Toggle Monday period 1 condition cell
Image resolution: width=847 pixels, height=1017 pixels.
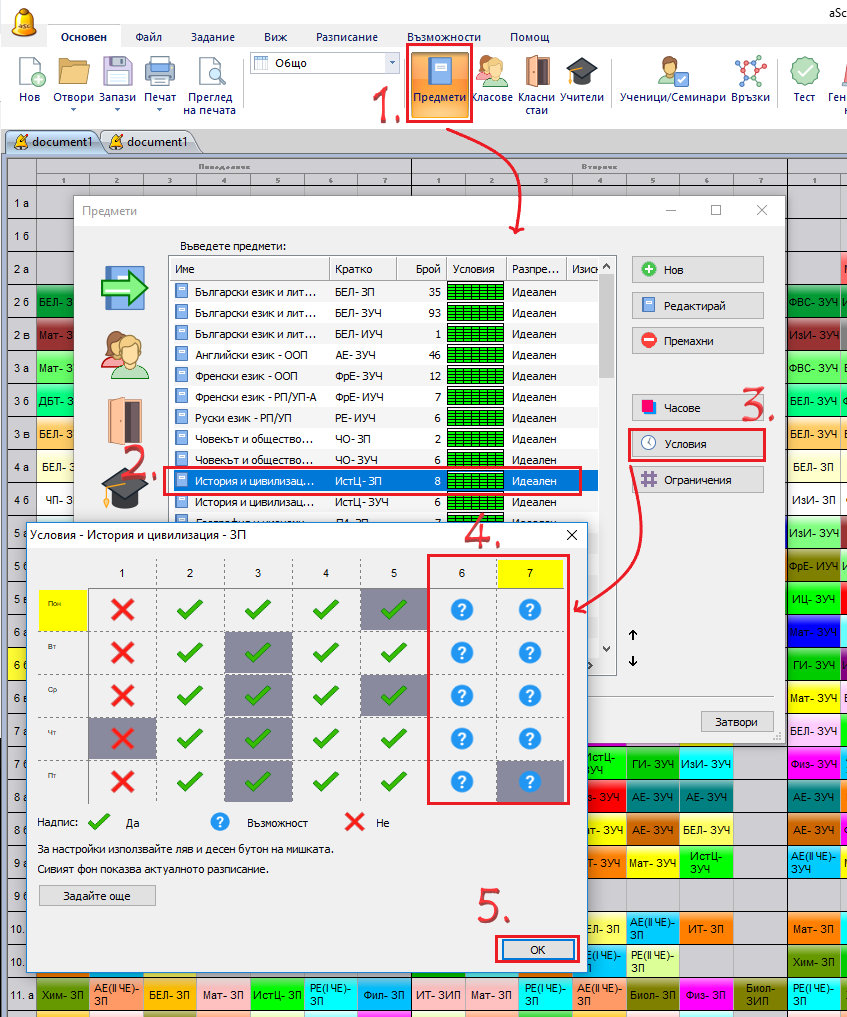[122, 609]
